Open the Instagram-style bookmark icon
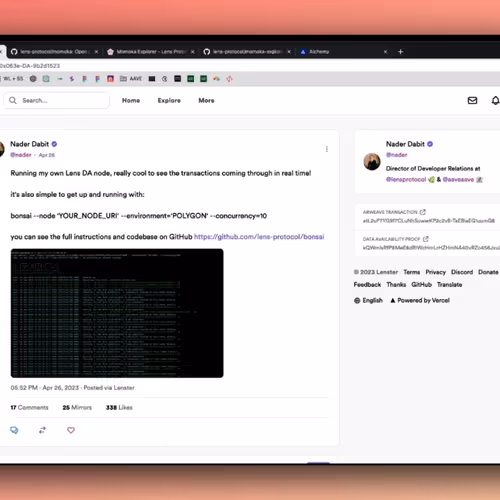500x500 pixels. (x=110, y=79)
